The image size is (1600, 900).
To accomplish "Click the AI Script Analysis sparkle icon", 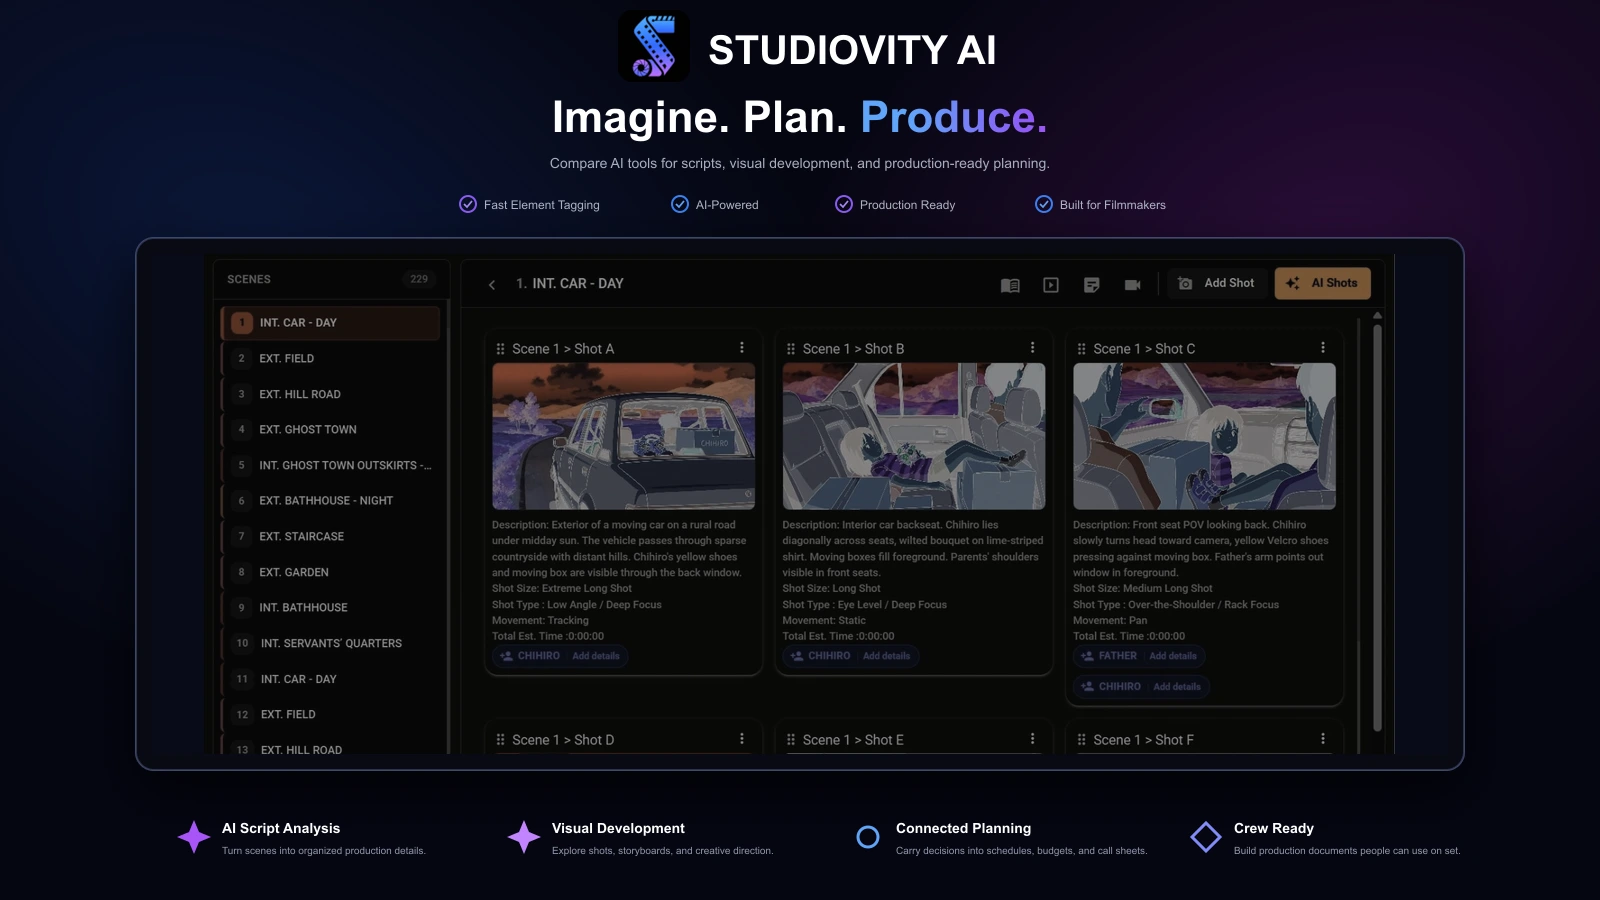I will tap(194, 837).
